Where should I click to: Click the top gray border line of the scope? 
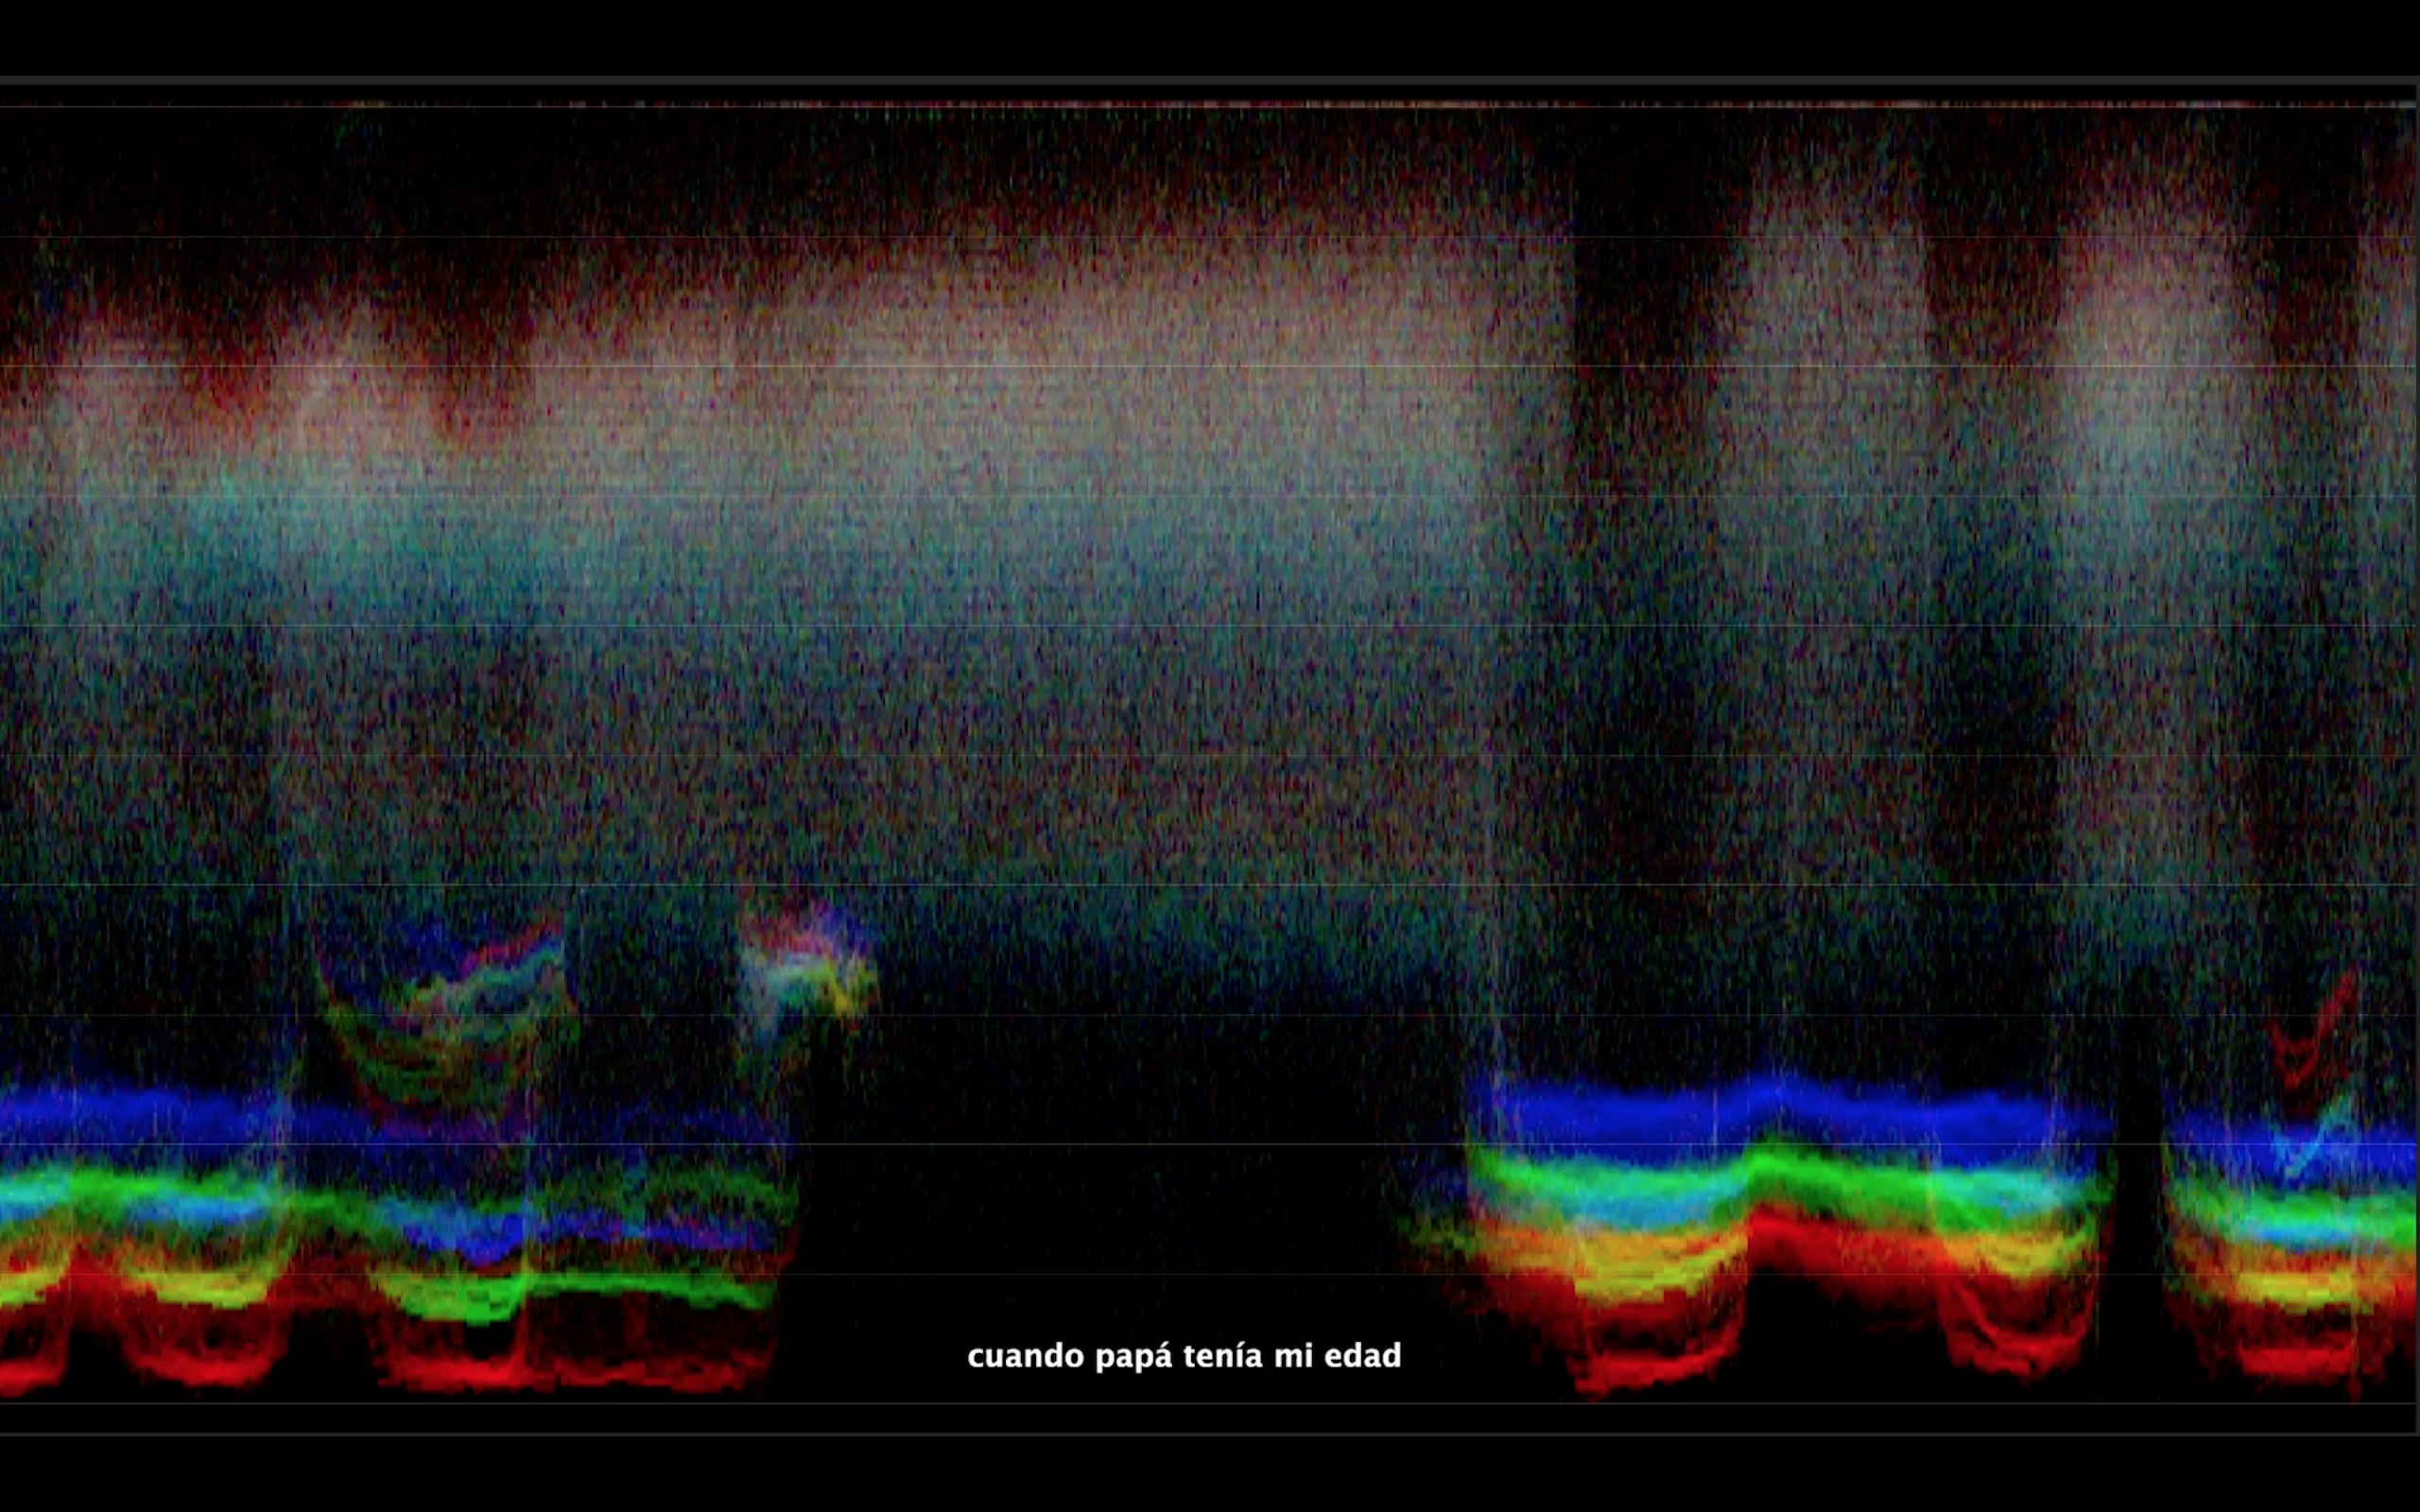coord(1210,80)
